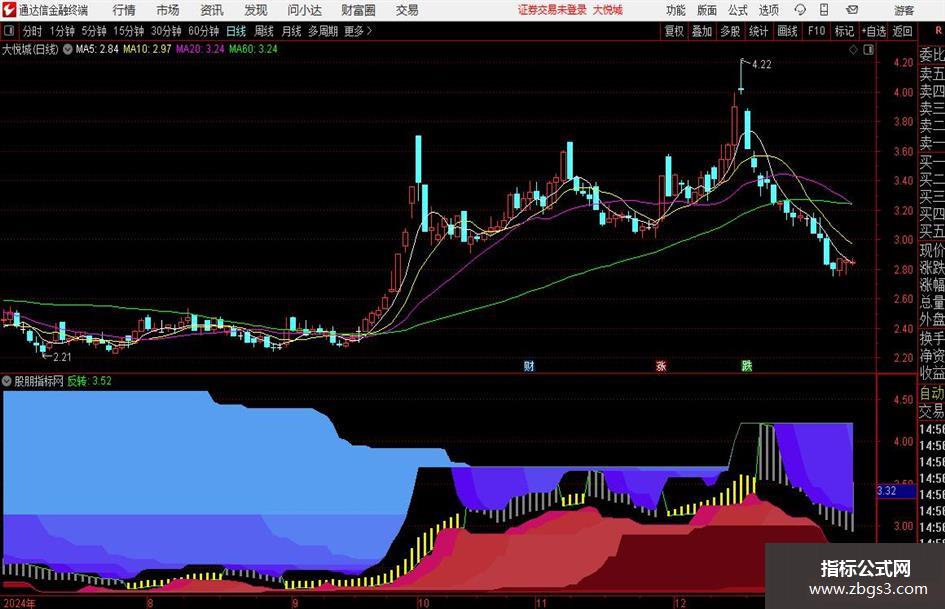Image resolution: width=945 pixels, height=609 pixels.
Task: Toggle the right info panel icon
Action: coord(868,50)
